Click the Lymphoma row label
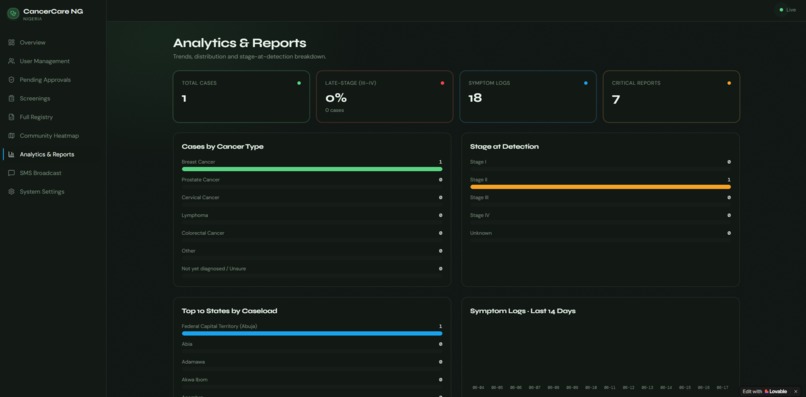The height and width of the screenshot is (397, 806). click(x=195, y=215)
